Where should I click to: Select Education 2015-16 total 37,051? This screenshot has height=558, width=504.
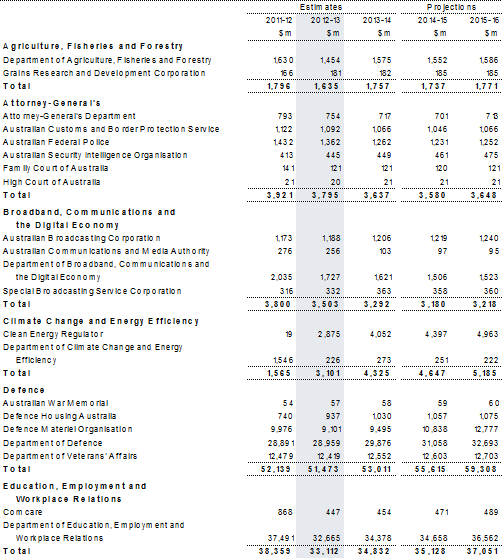[x=482, y=551]
